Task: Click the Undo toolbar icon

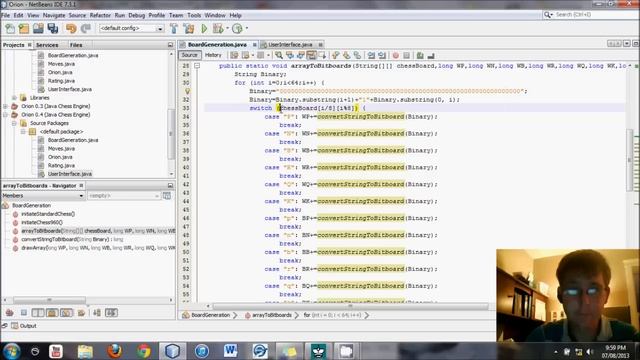Action: click(x=71, y=28)
